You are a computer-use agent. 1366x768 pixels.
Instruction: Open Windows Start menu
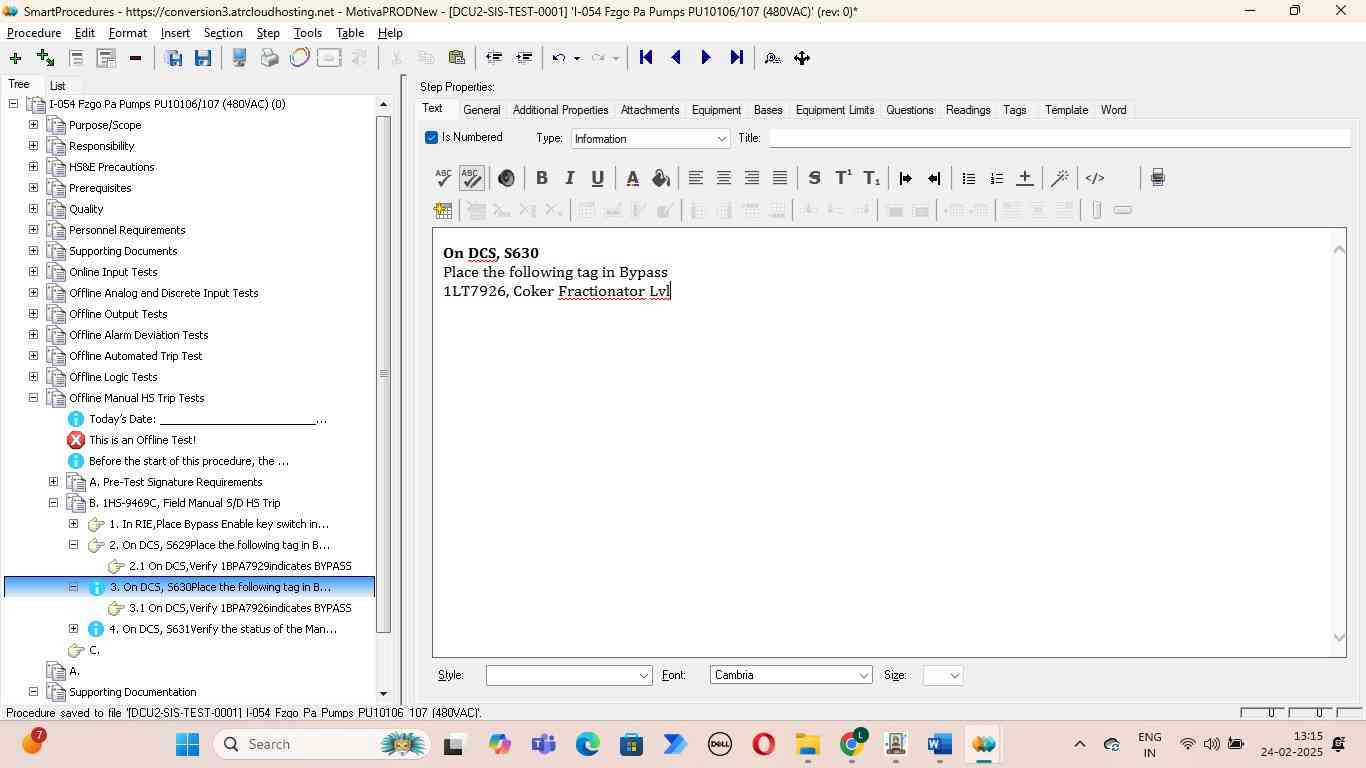tap(187, 744)
